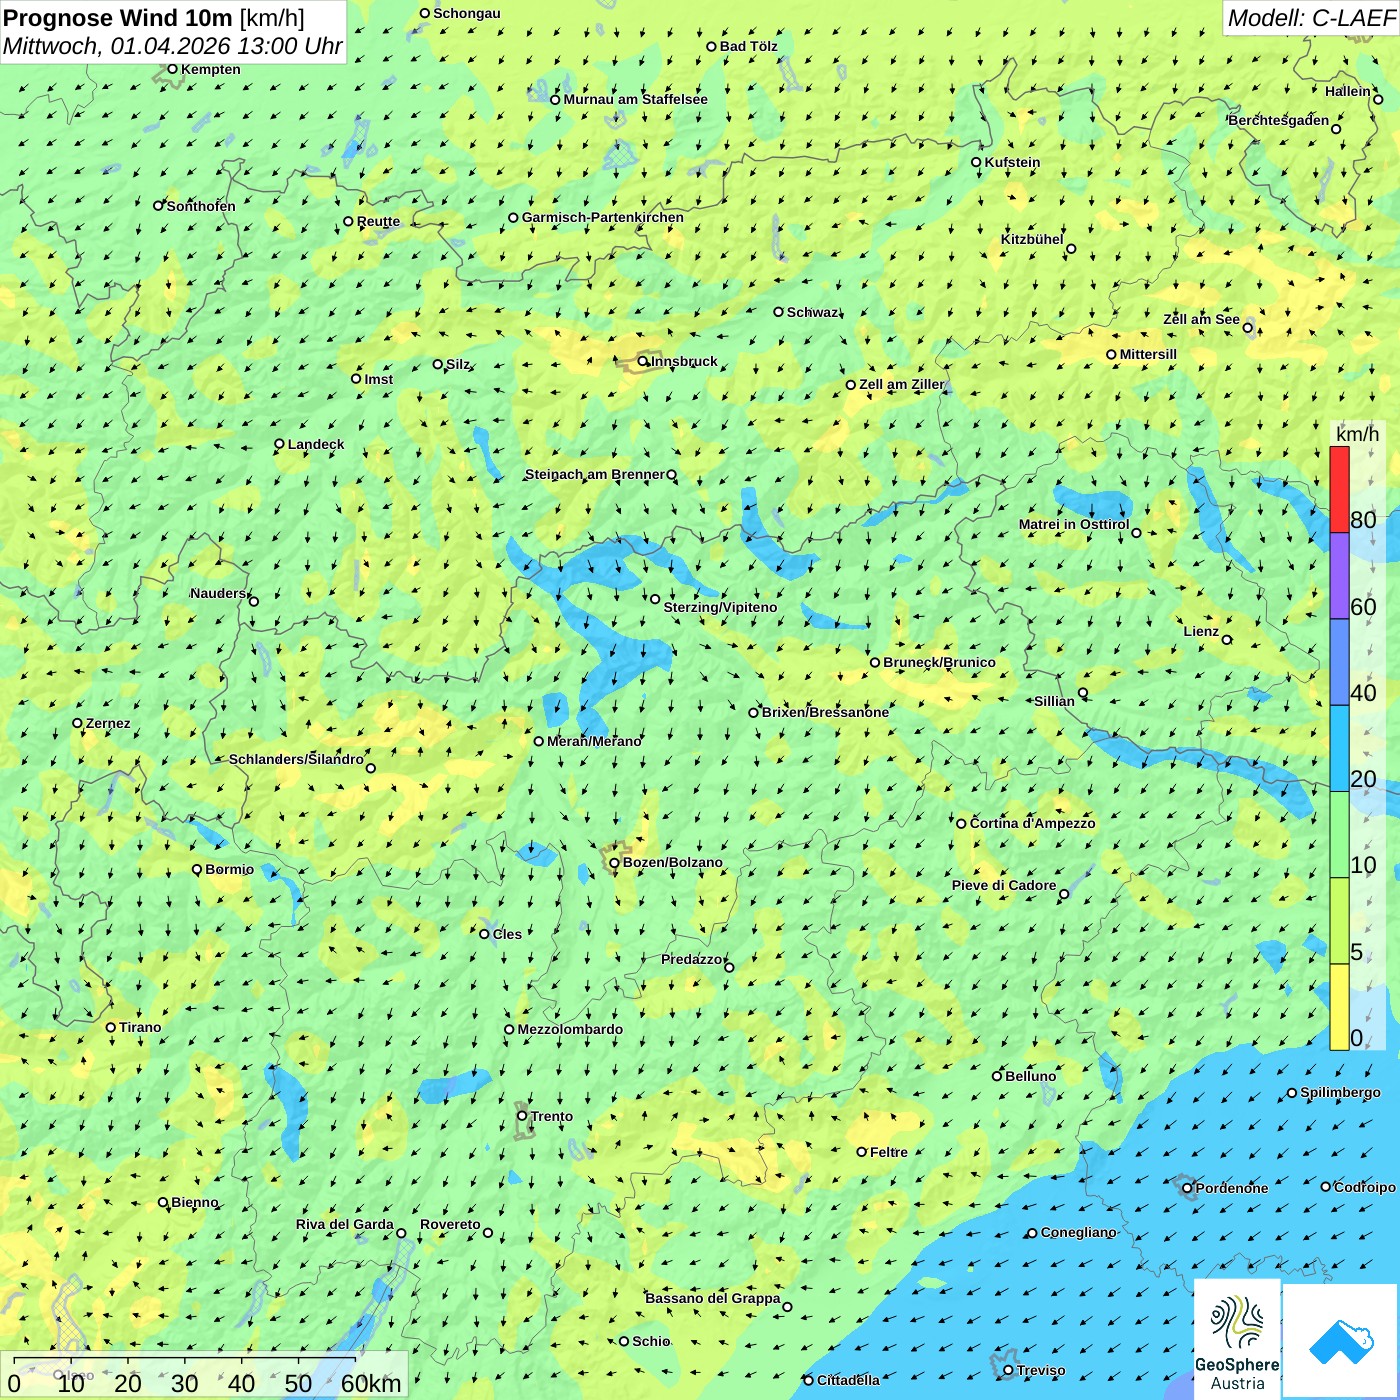Click the Hallein city marker
Viewport: 1400px width, 1400px height.
point(1378,99)
